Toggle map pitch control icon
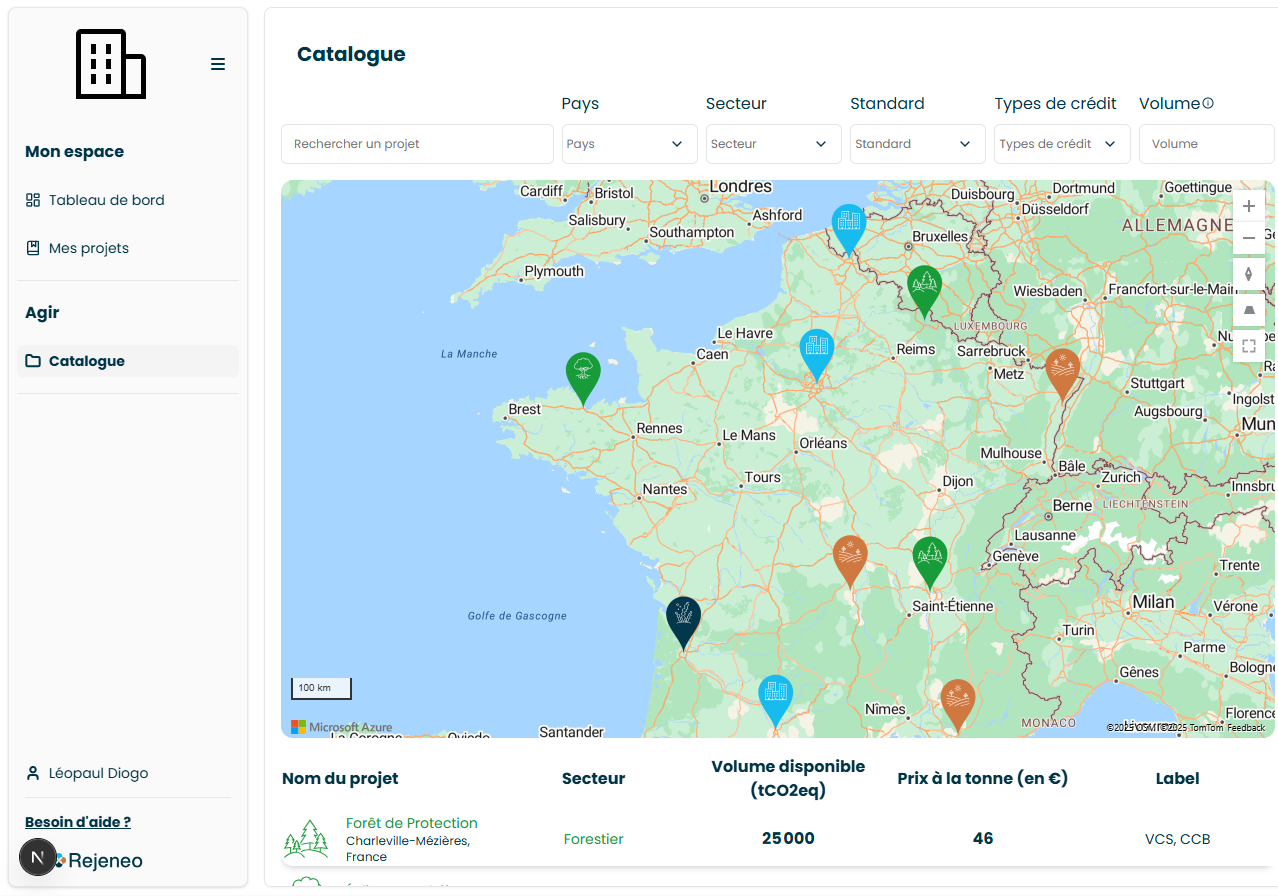The image size is (1278, 896). pyautogui.click(x=1248, y=310)
